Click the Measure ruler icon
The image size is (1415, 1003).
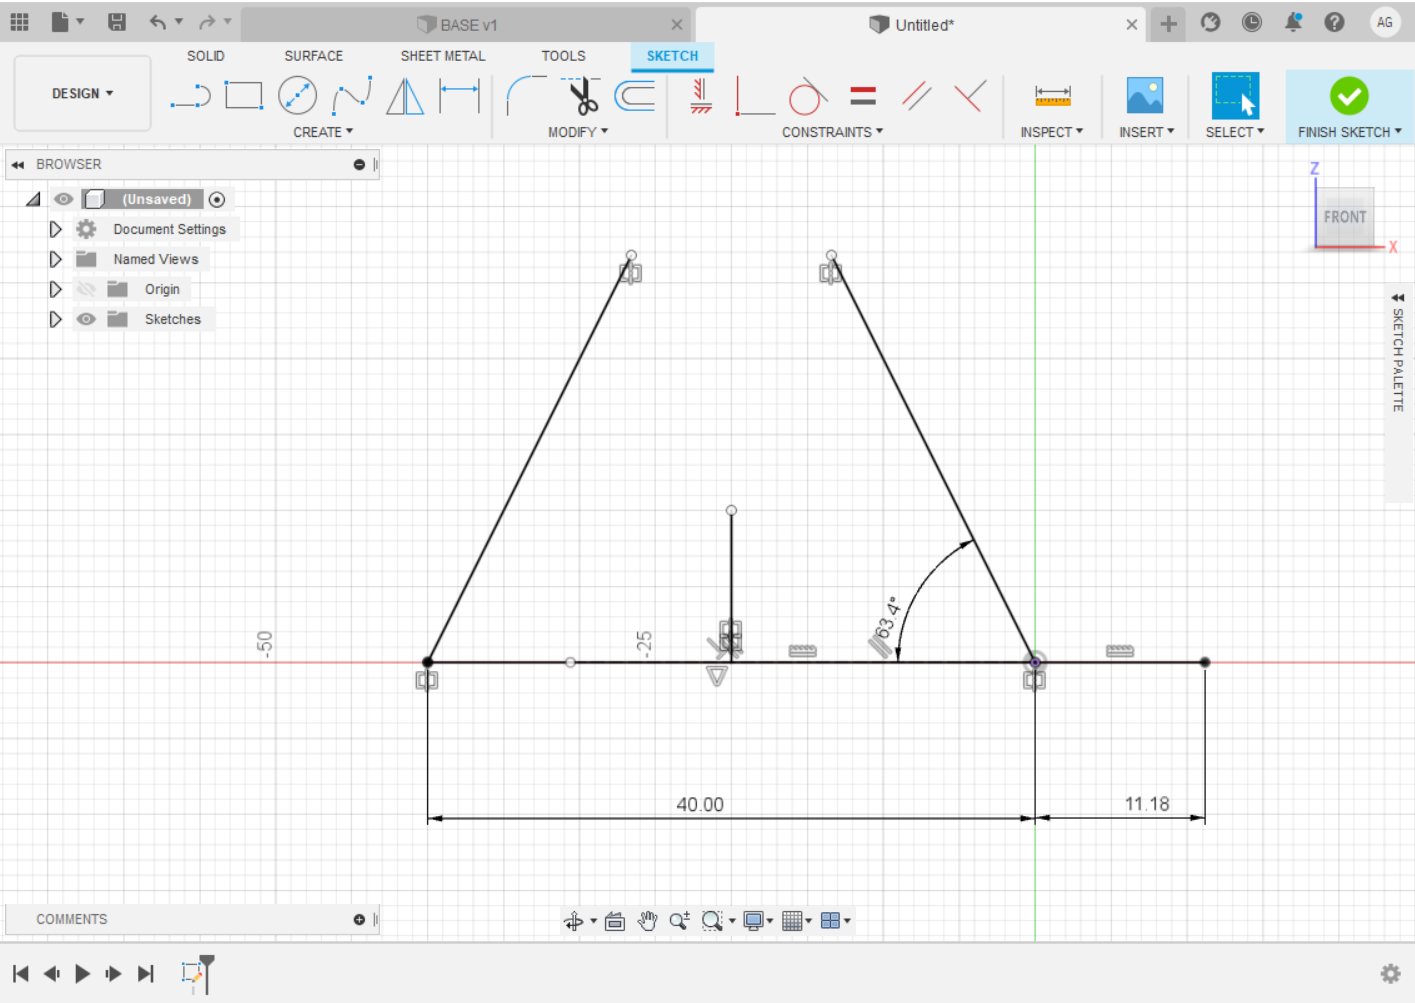pyautogui.click(x=1052, y=96)
